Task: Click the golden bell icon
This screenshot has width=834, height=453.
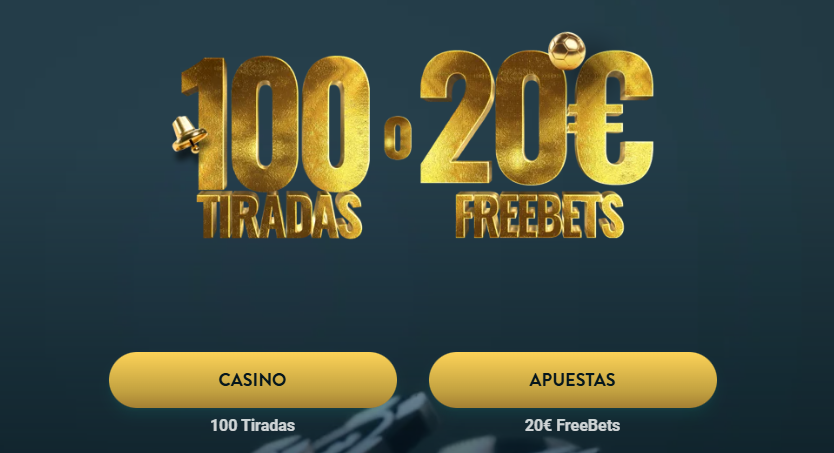Action: coord(188,134)
